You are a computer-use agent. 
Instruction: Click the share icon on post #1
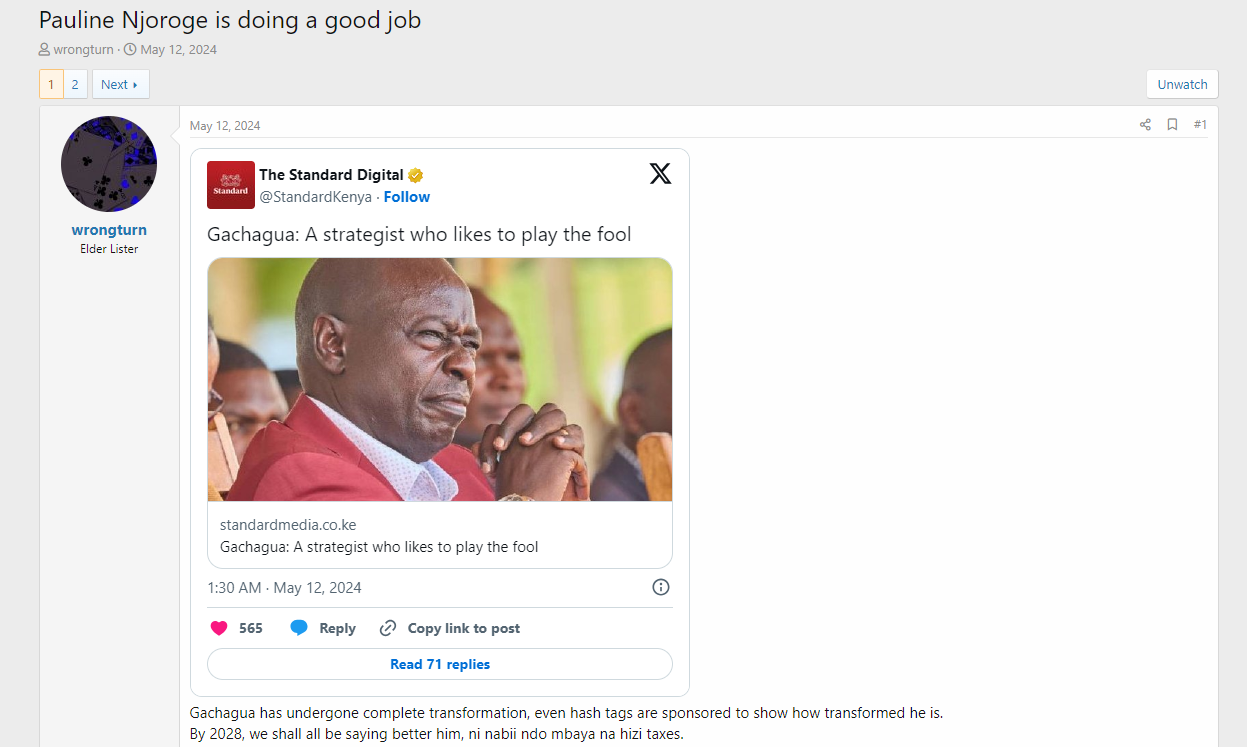pyautogui.click(x=1145, y=125)
